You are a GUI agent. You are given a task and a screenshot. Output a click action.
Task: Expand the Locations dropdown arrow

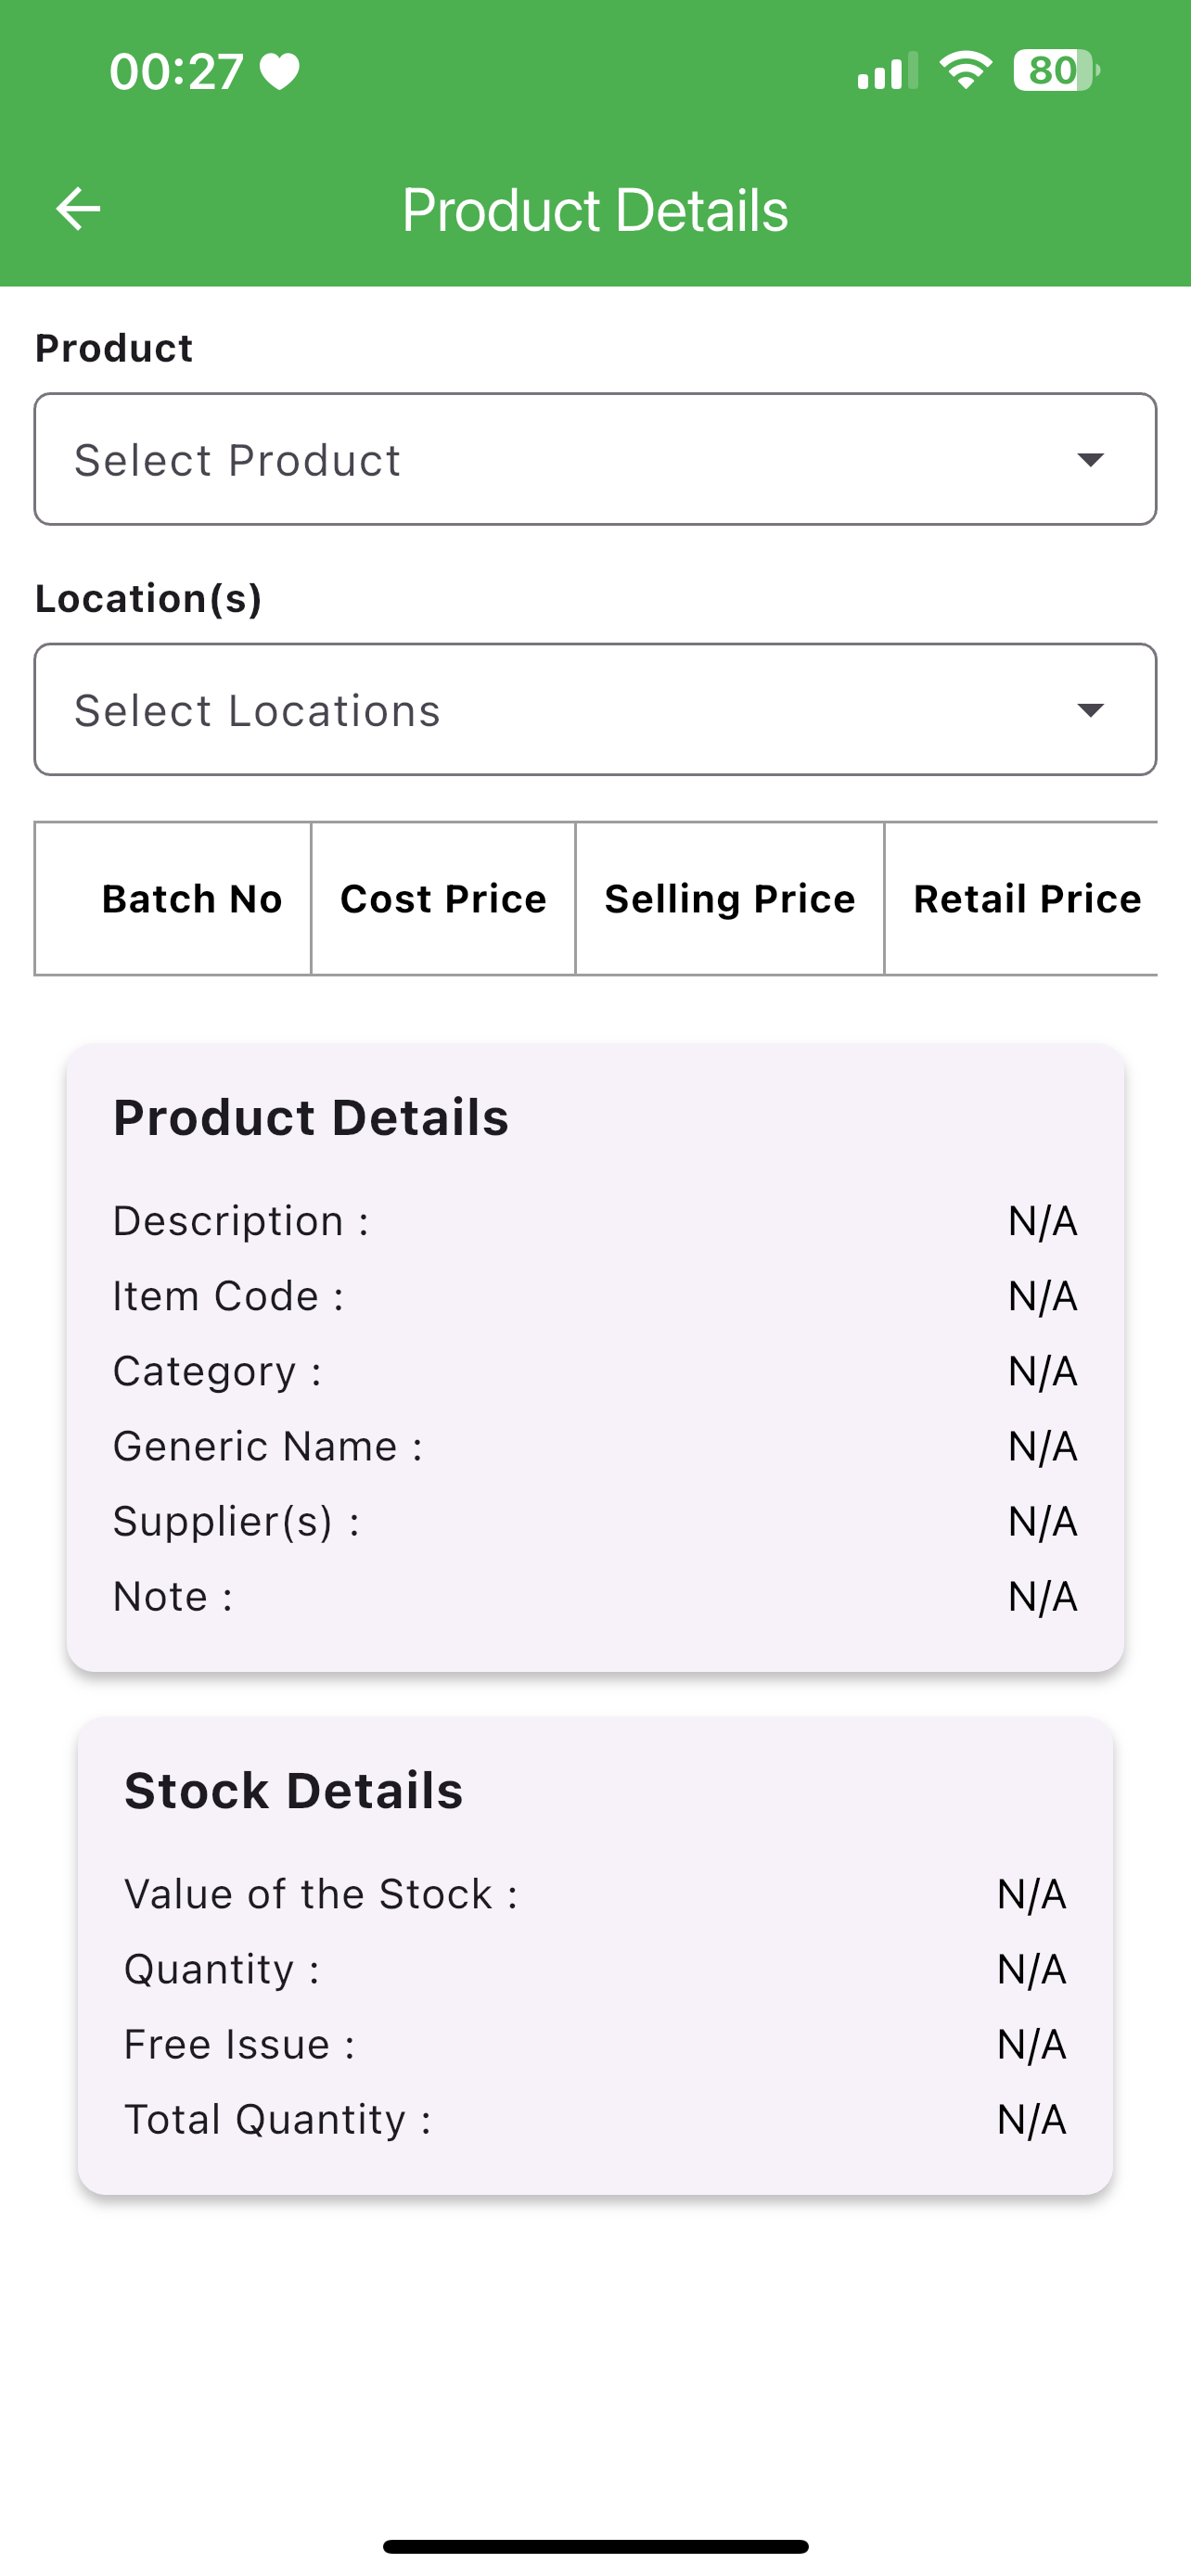[1090, 709]
